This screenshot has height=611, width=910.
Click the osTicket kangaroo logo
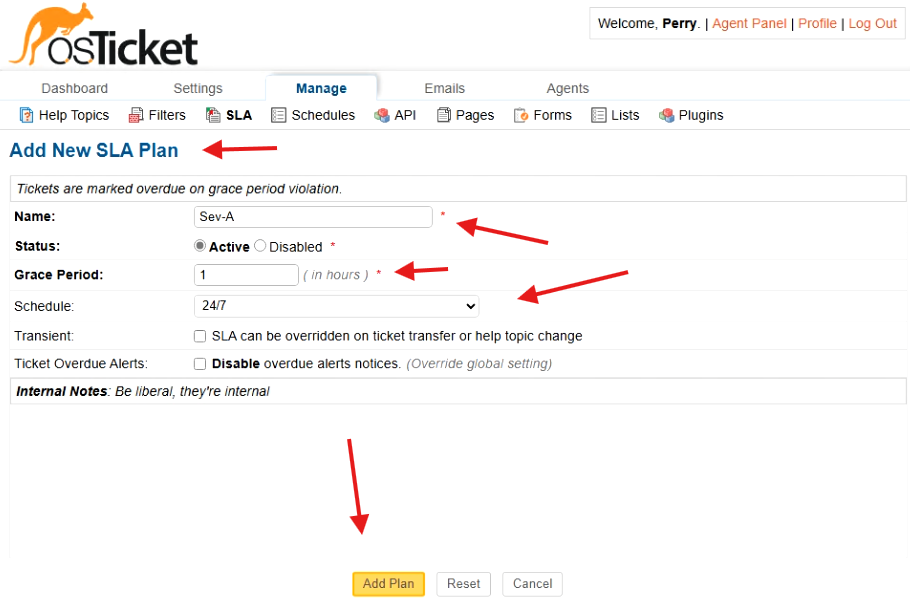point(104,35)
